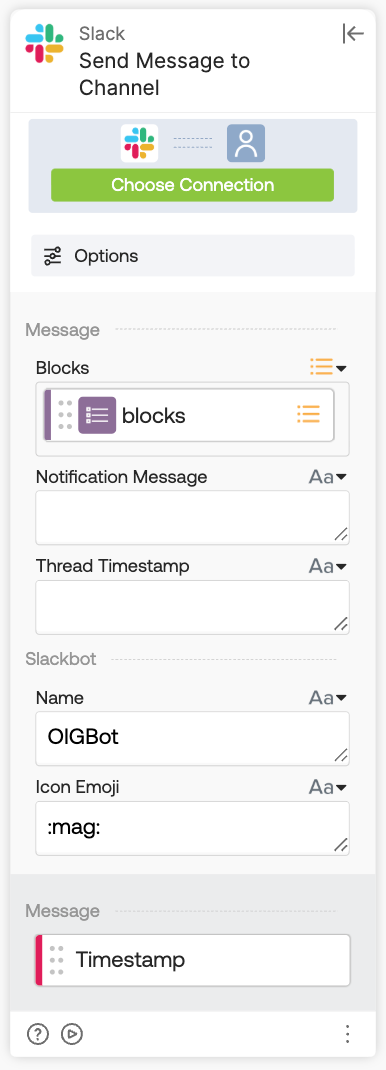
Task: Click the Blocks field label
Action: pyautogui.click(x=63, y=368)
